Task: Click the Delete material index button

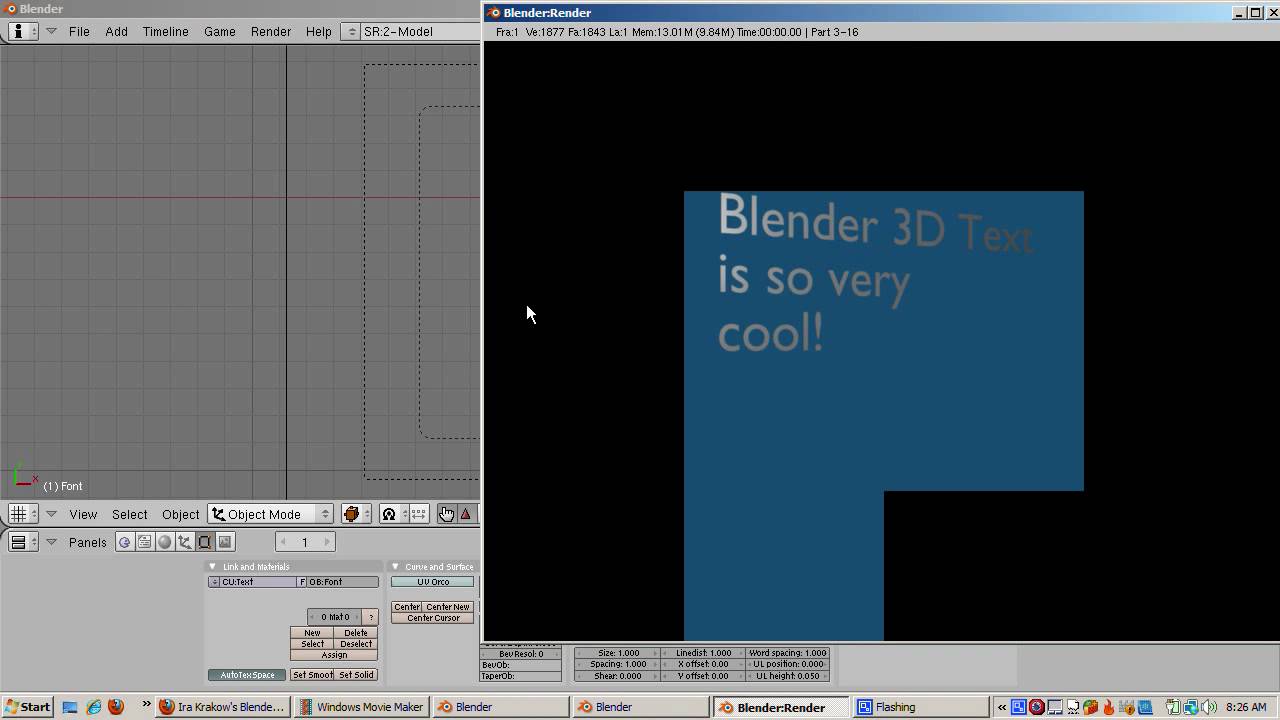Action: click(356, 633)
